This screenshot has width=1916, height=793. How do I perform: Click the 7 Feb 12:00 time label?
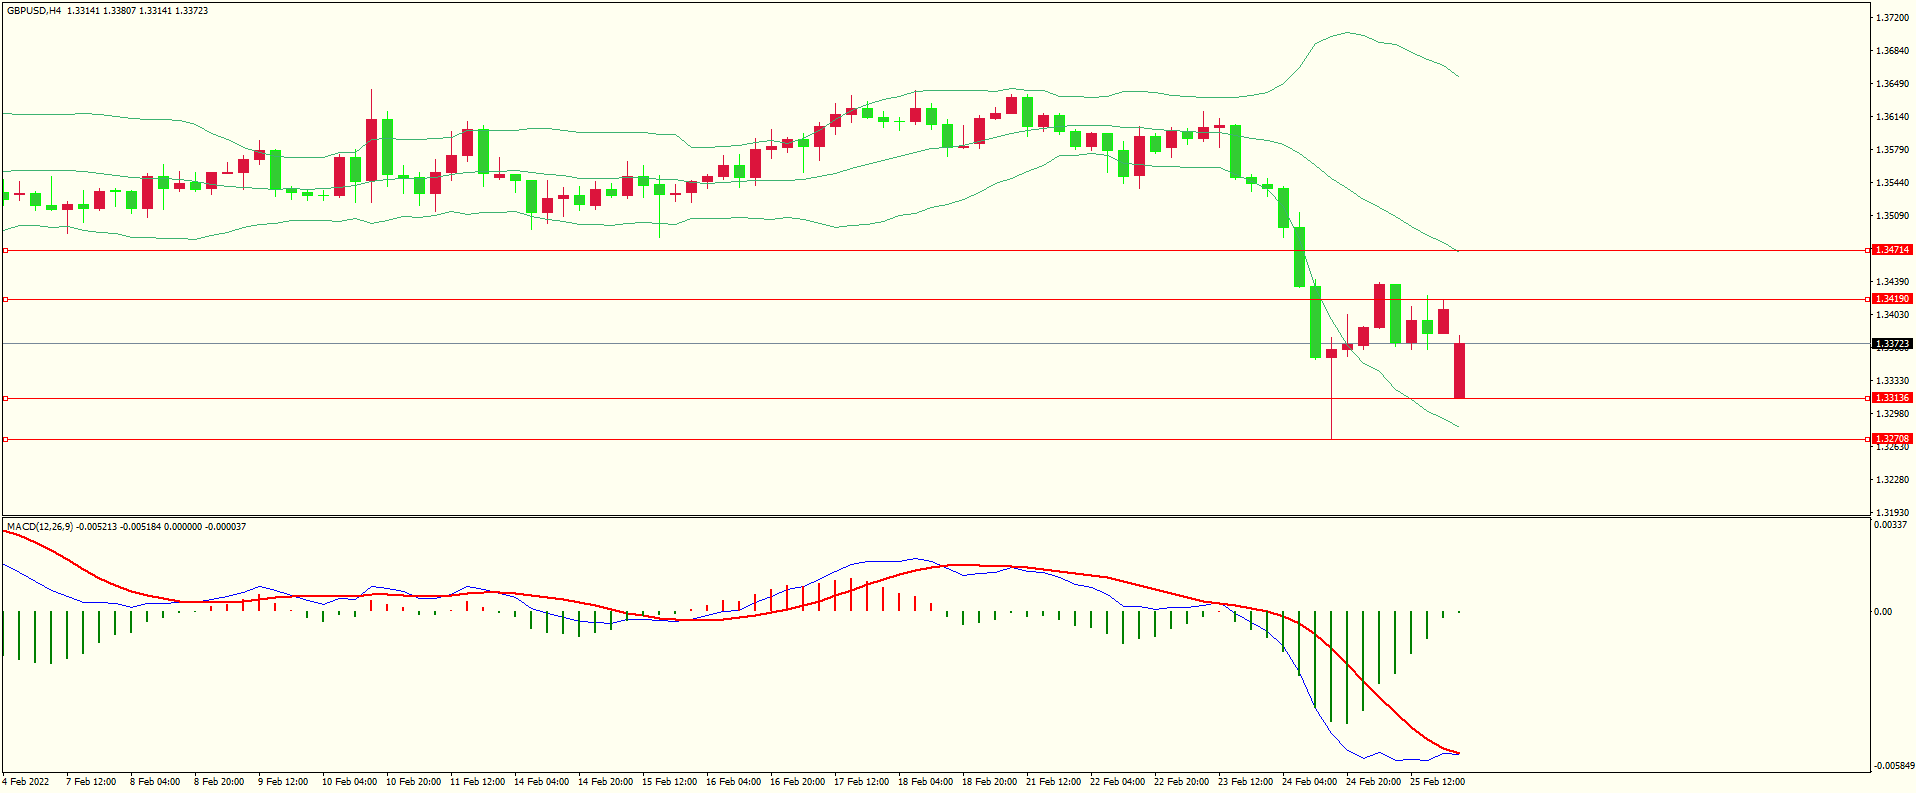coord(91,782)
